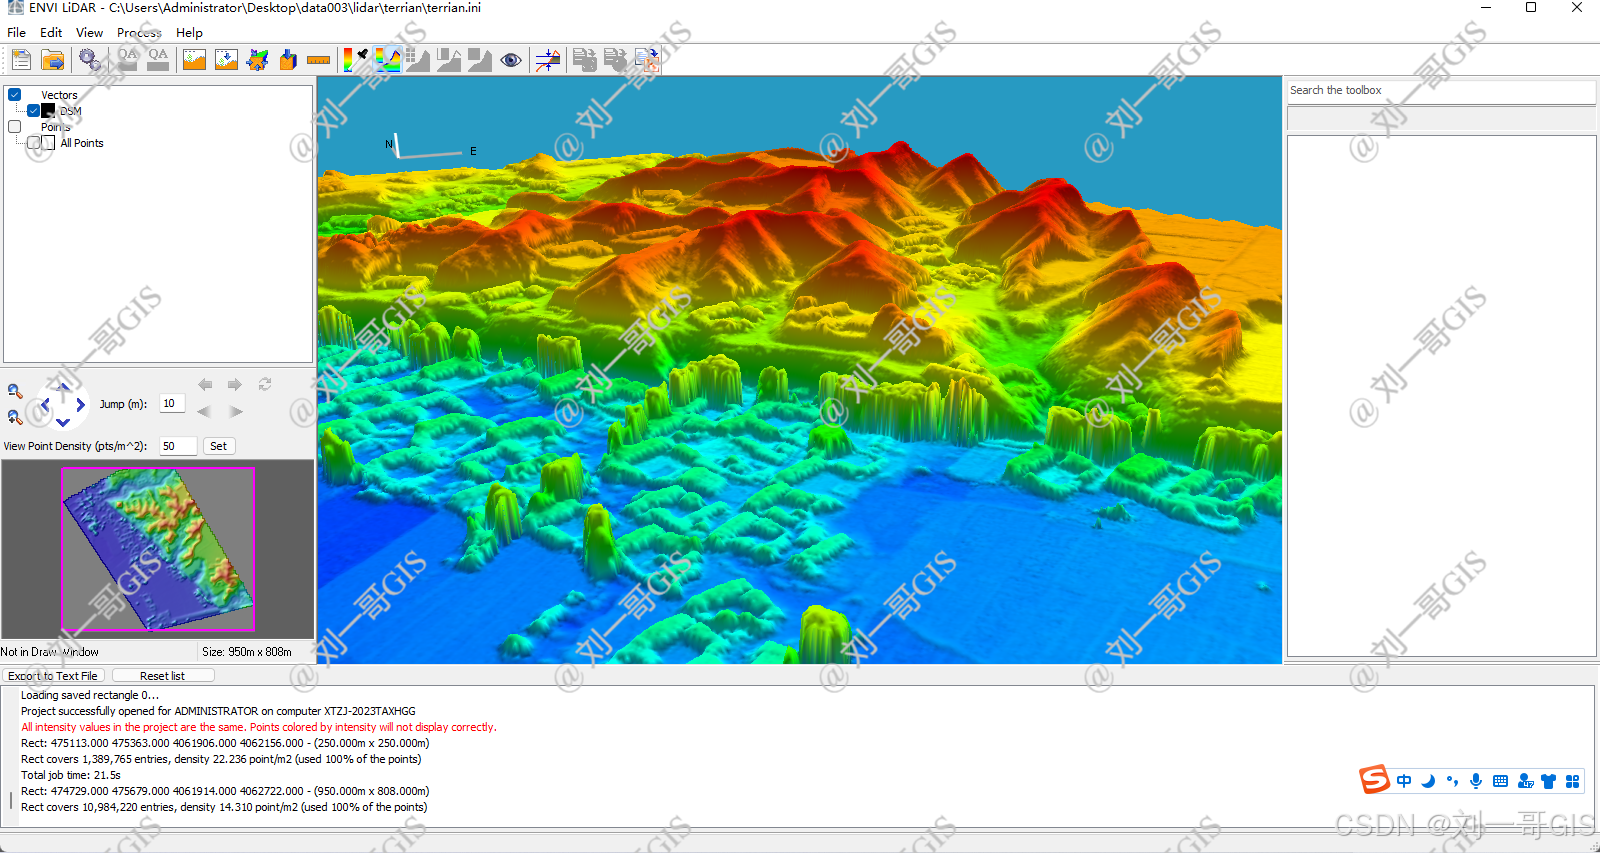Image resolution: width=1600 pixels, height=853 pixels.
Task: Select the Vectors tree item label
Action: 59,95
